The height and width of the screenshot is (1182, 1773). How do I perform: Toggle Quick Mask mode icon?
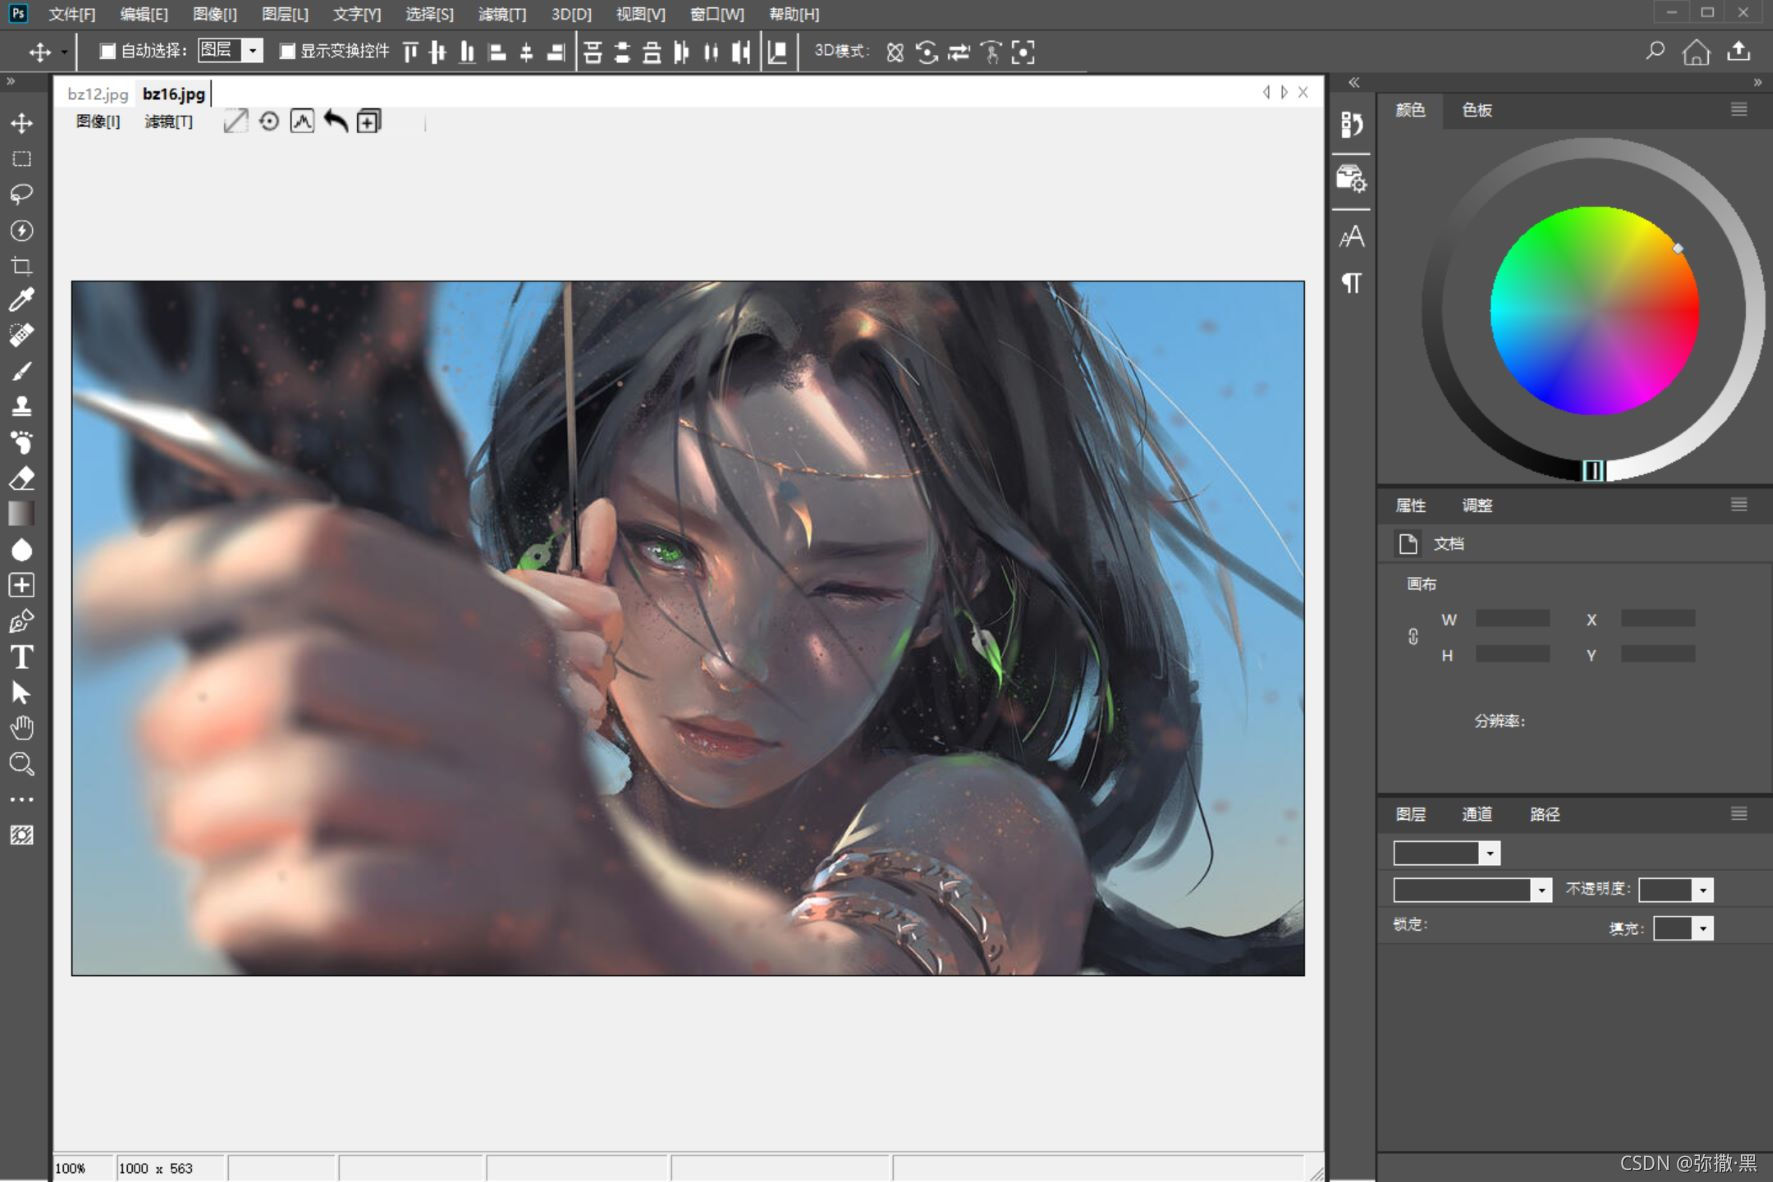[x=21, y=835]
